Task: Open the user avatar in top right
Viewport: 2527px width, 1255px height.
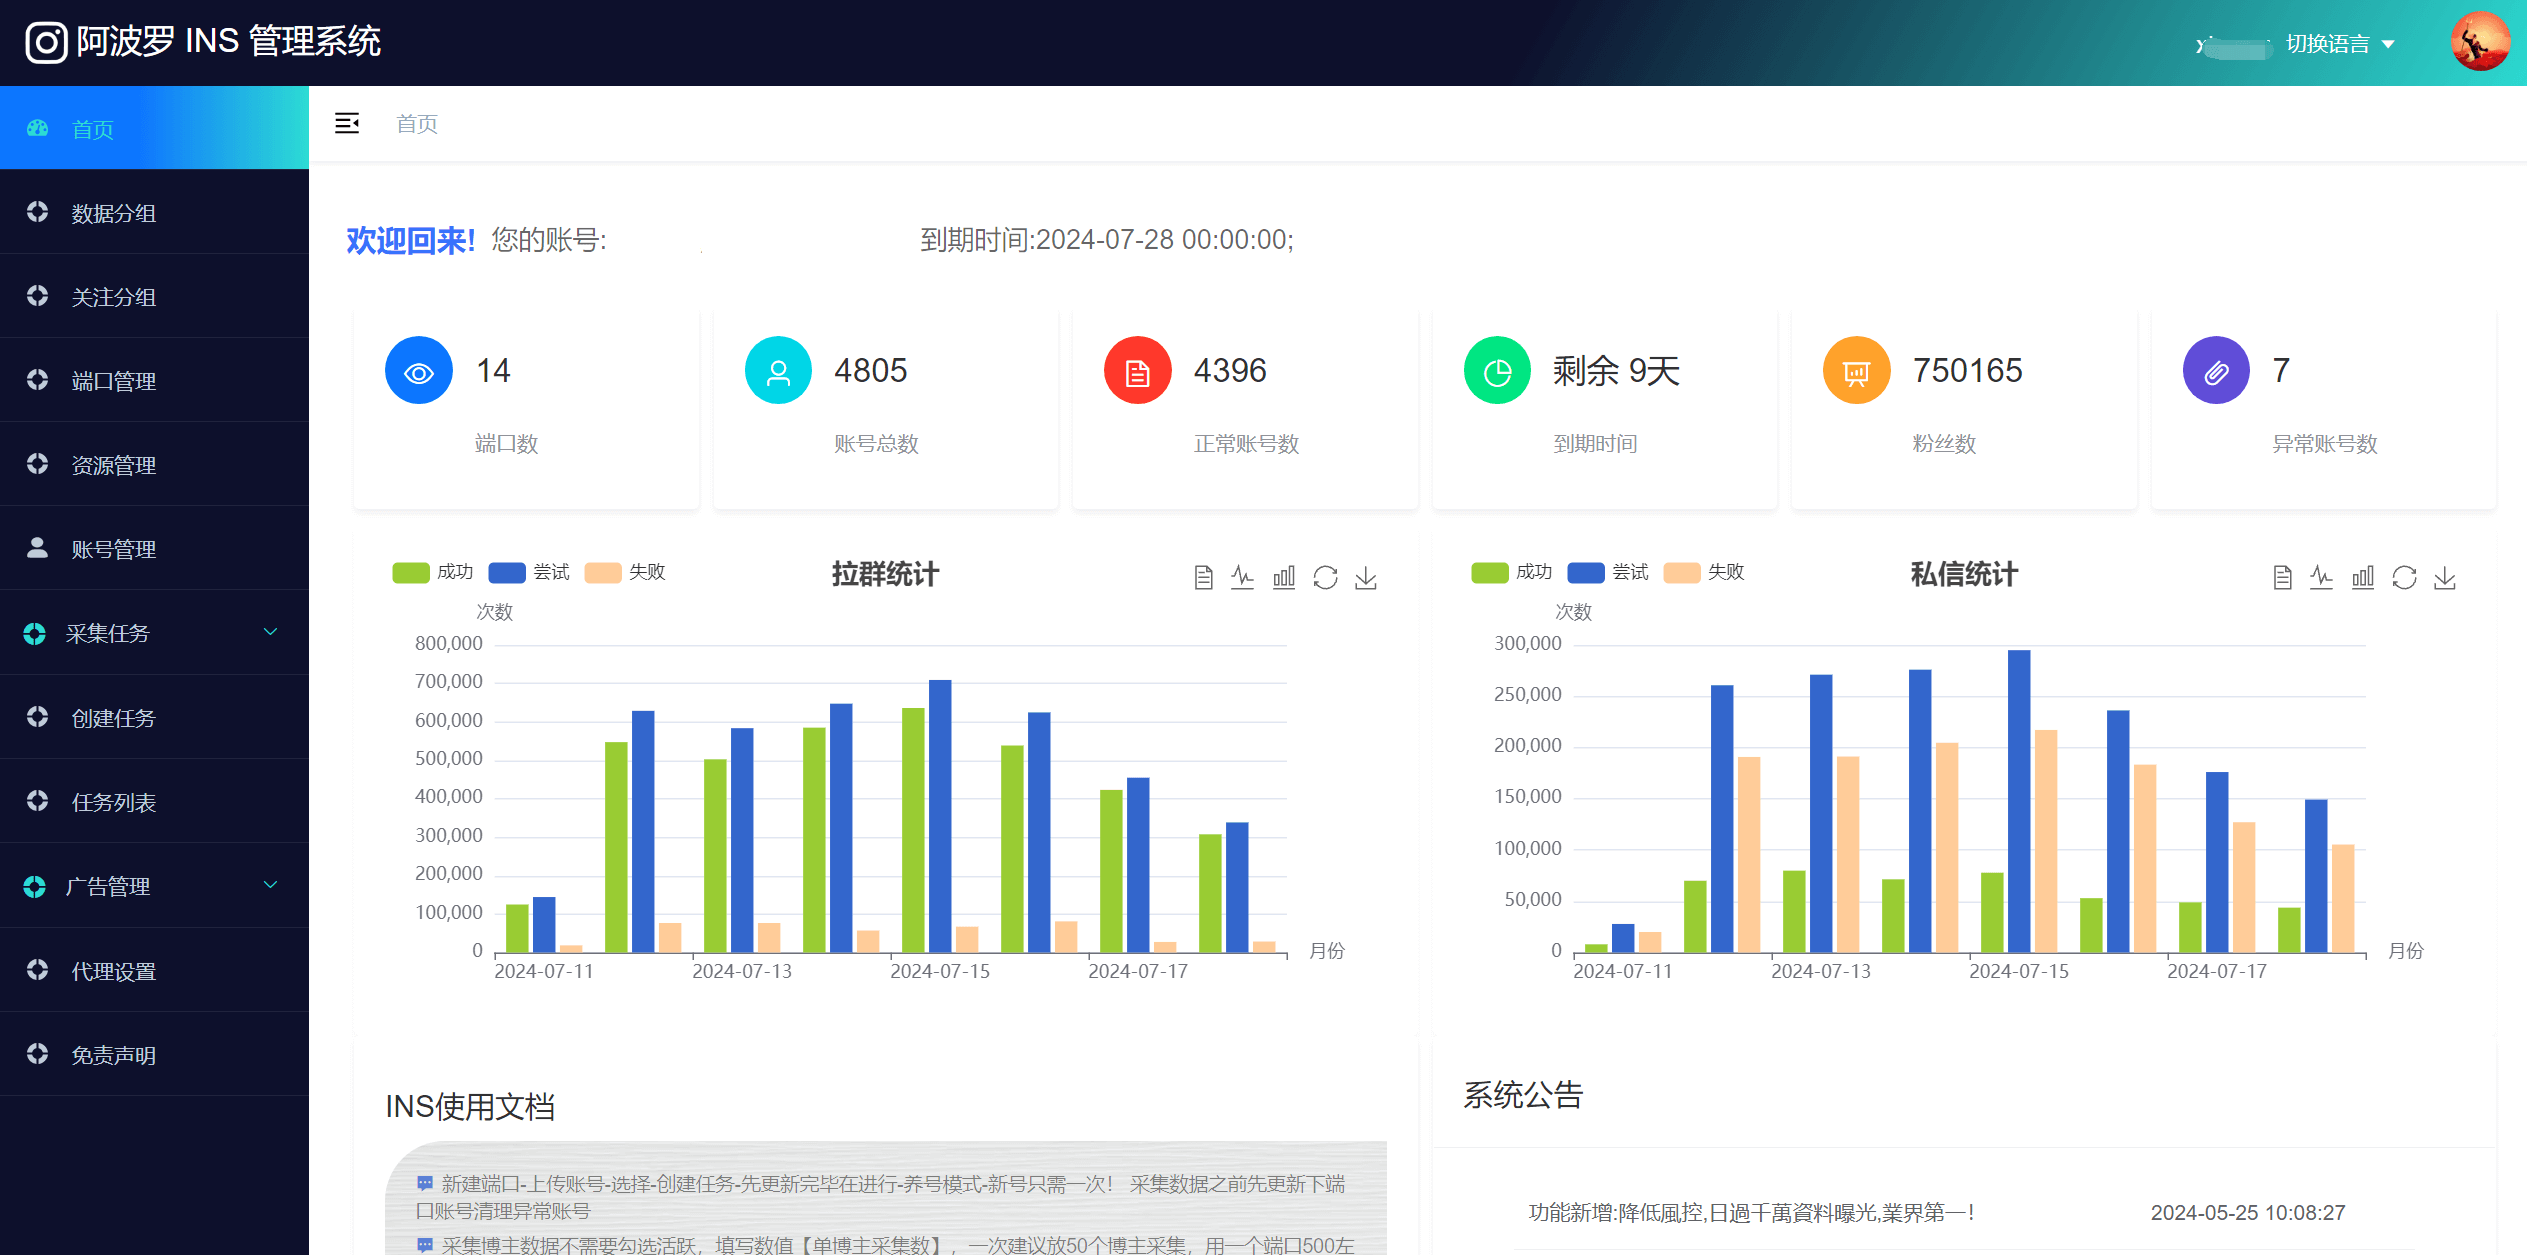Action: point(2479,42)
